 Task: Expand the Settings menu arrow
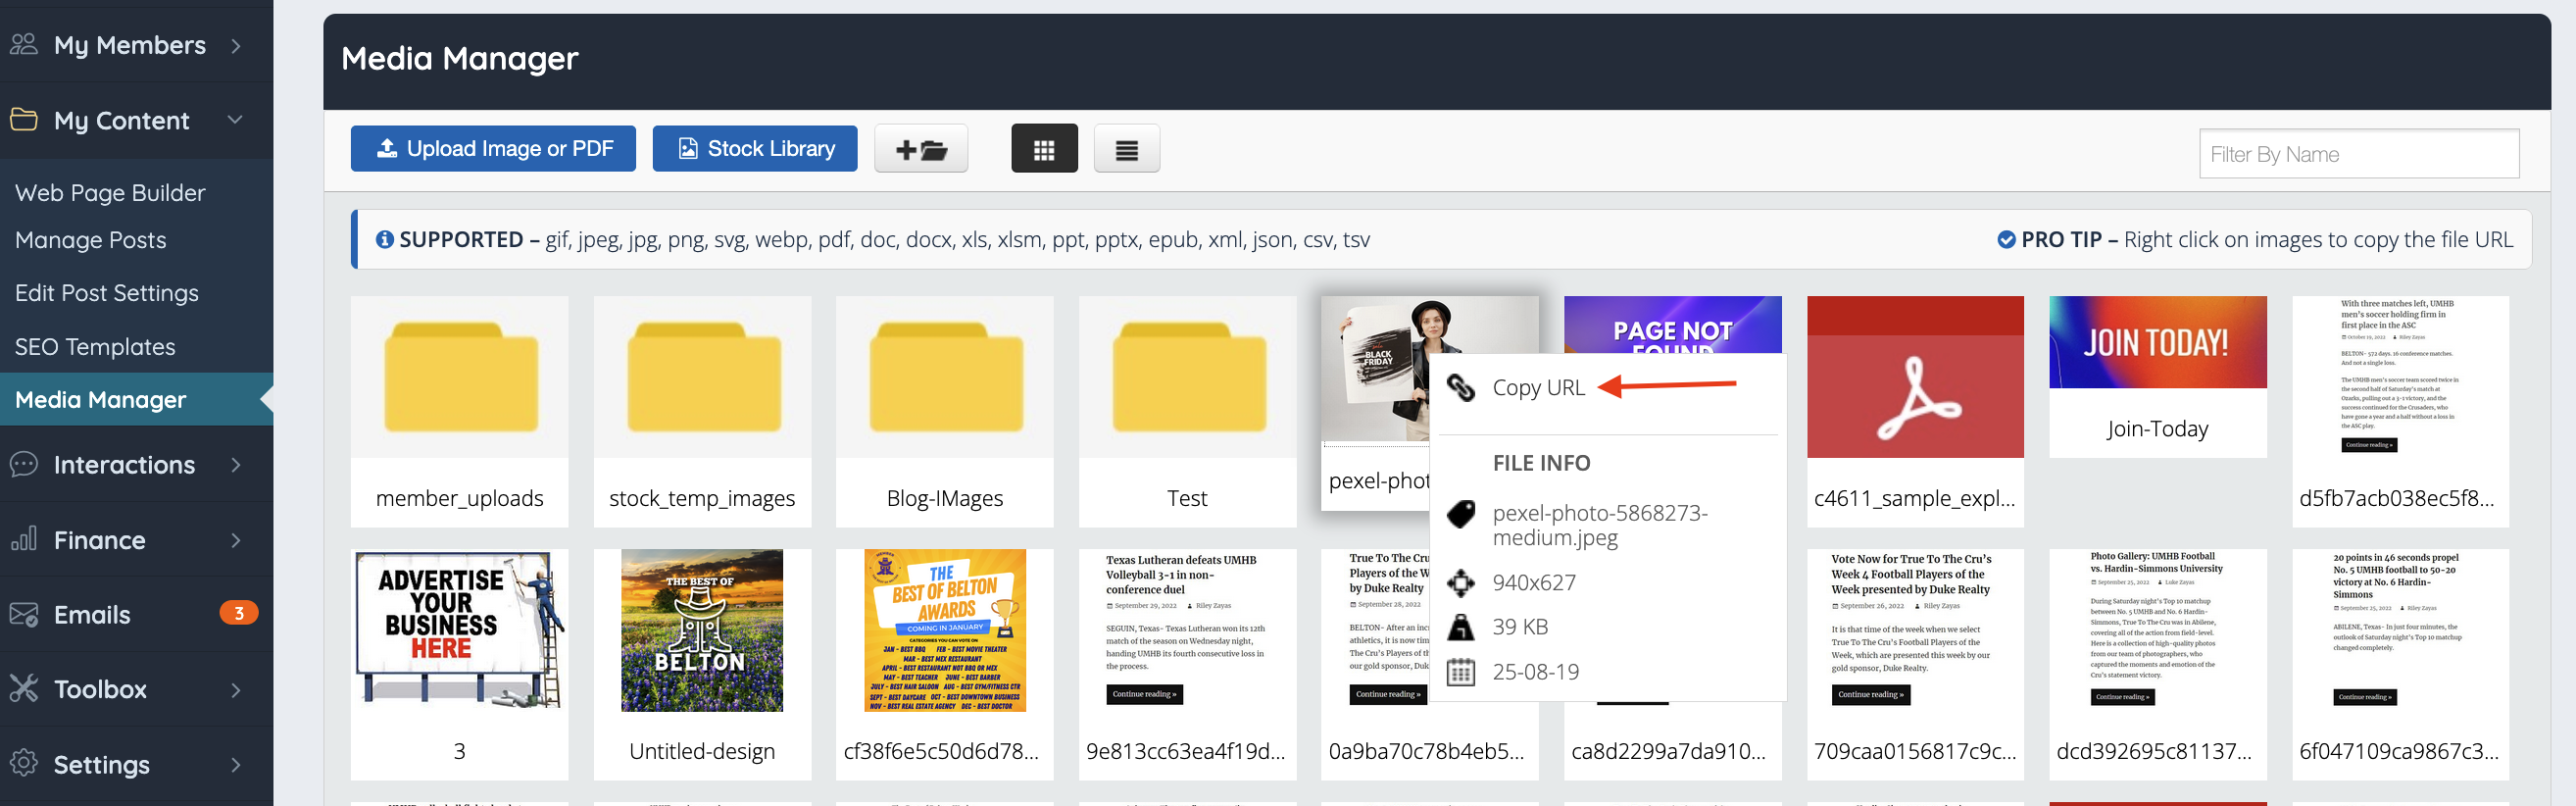236,764
